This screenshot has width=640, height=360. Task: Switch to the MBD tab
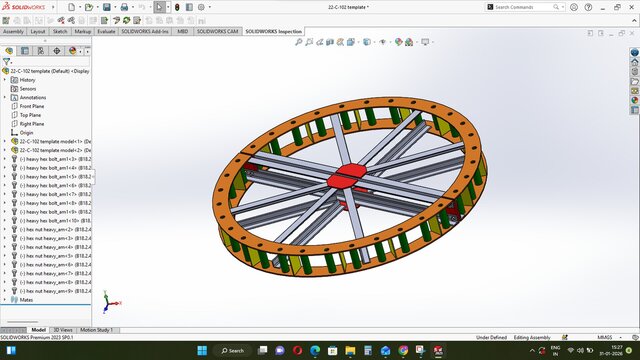(182, 31)
